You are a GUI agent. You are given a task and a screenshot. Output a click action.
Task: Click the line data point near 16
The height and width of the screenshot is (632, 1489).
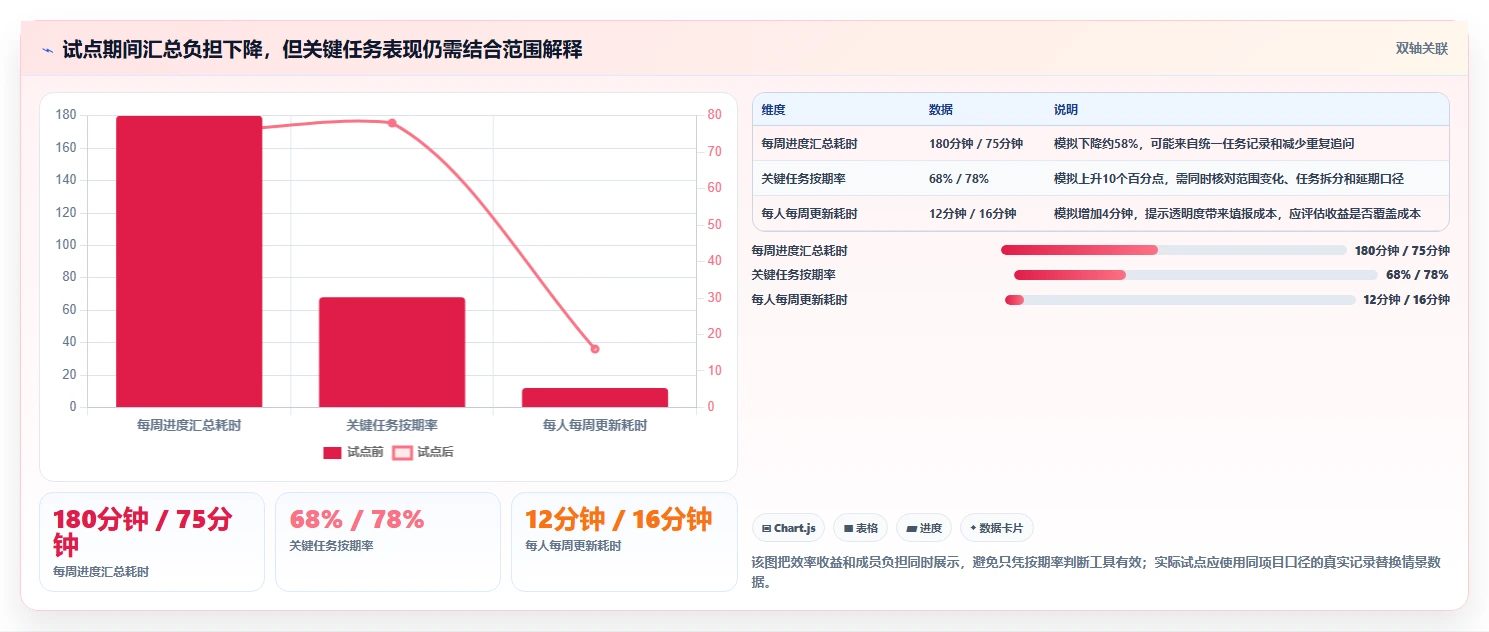coord(595,349)
